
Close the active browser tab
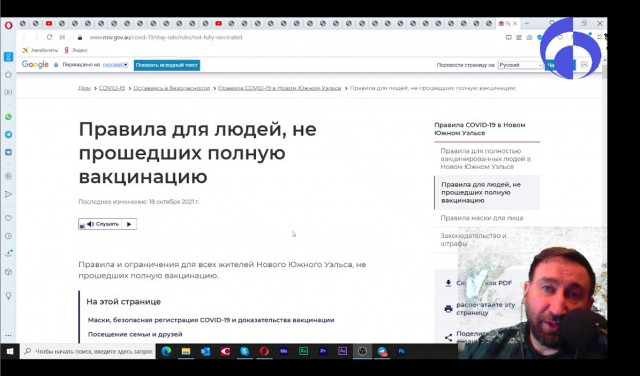[x=515, y=24]
